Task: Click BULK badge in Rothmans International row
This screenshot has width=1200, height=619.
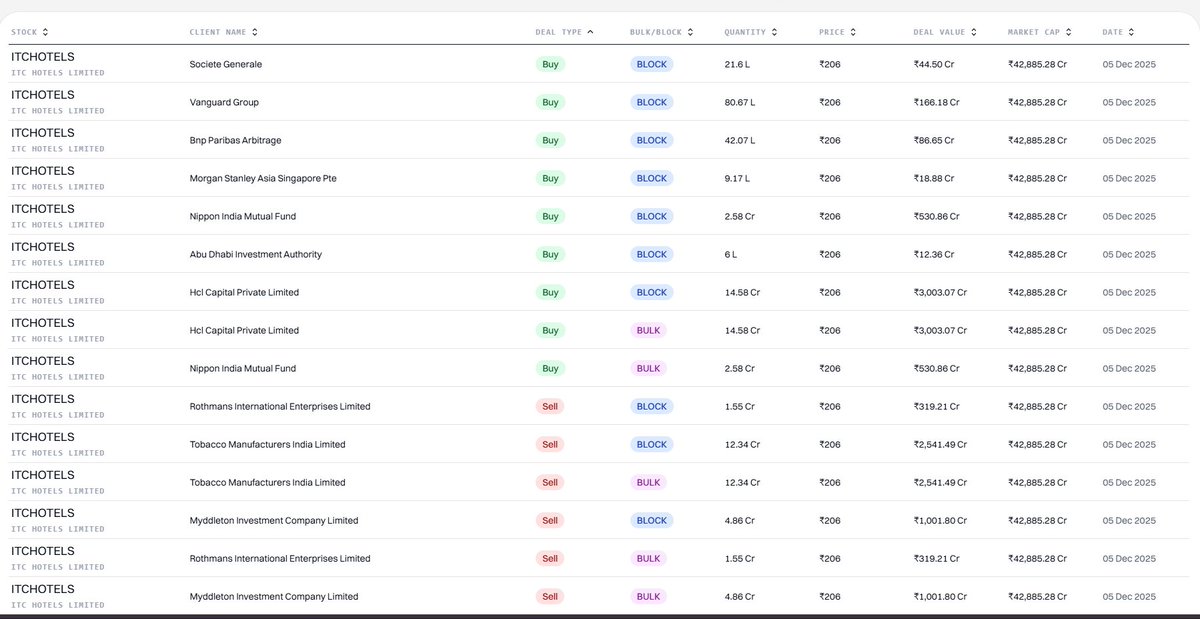Action: 648,558
